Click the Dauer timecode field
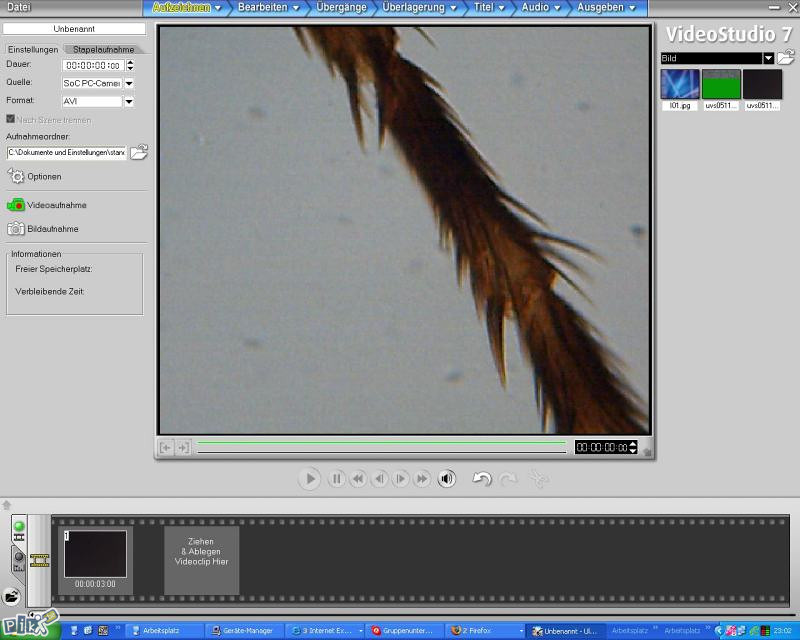Image resolution: width=800 pixels, height=640 pixels. pos(93,65)
